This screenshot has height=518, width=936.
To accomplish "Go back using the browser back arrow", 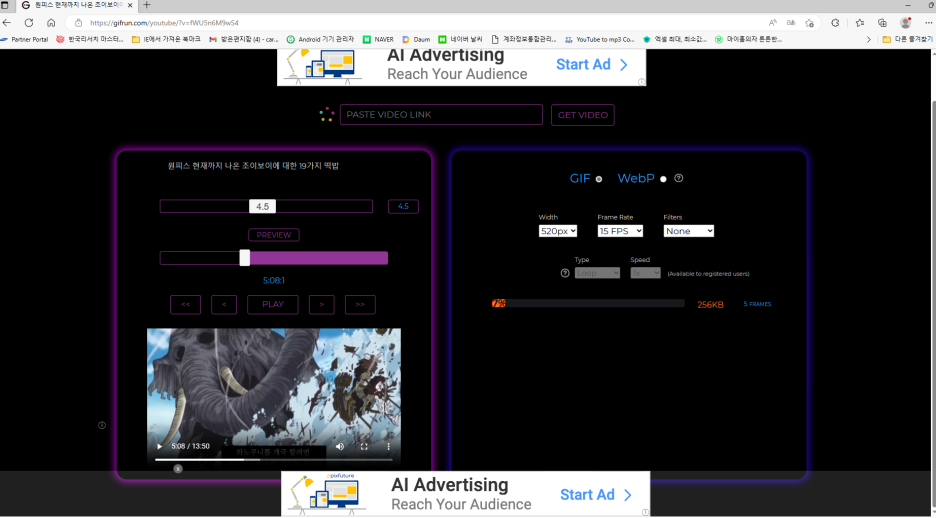I will [7, 23].
